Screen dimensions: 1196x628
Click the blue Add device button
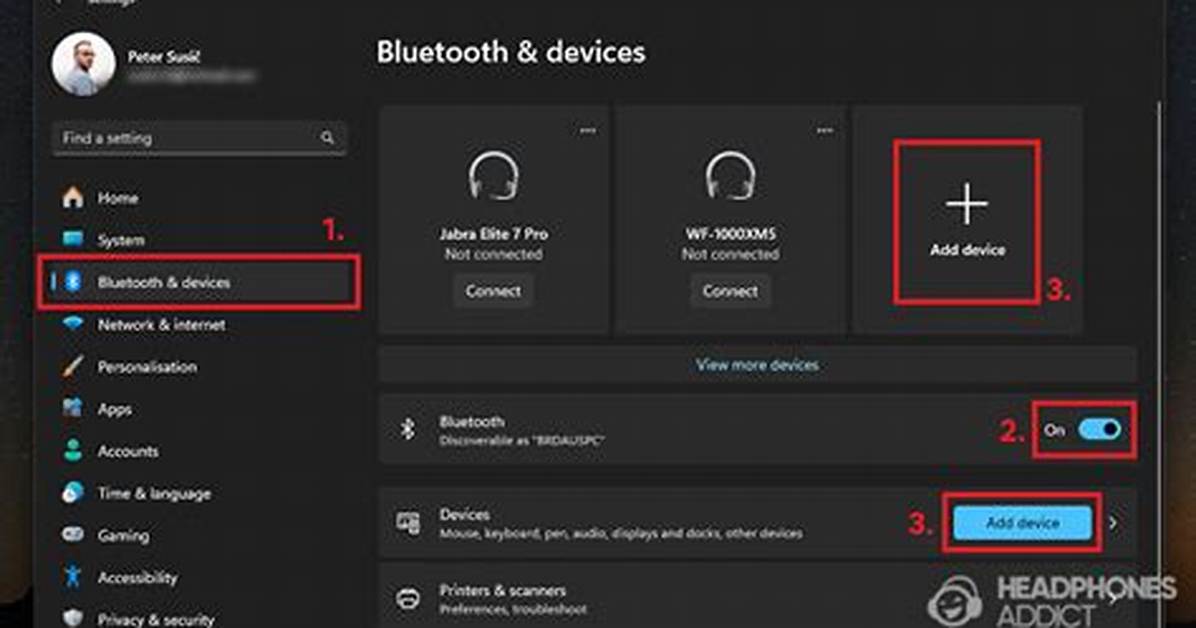click(x=1022, y=523)
